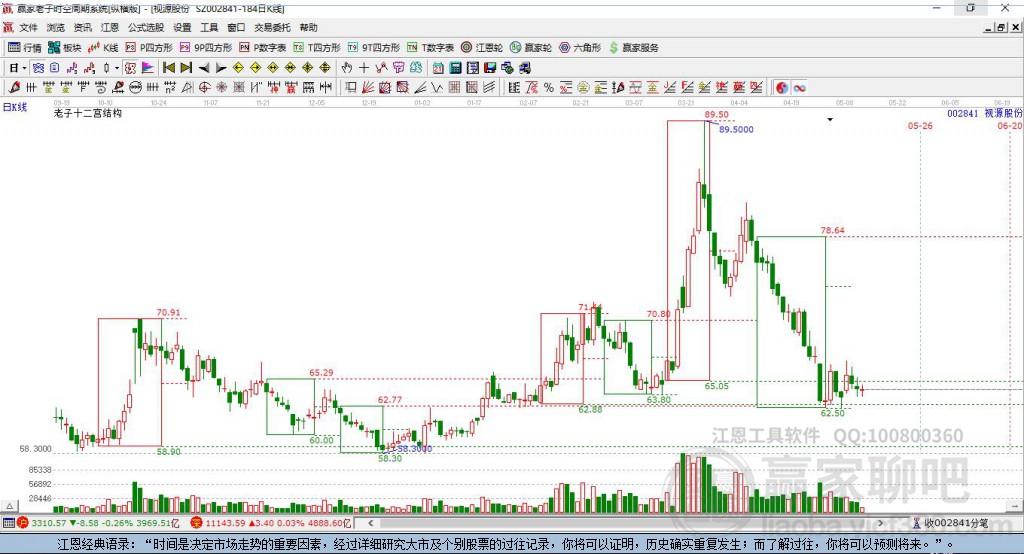
Task: Click the grid table icon in status bar
Action: (8, 523)
